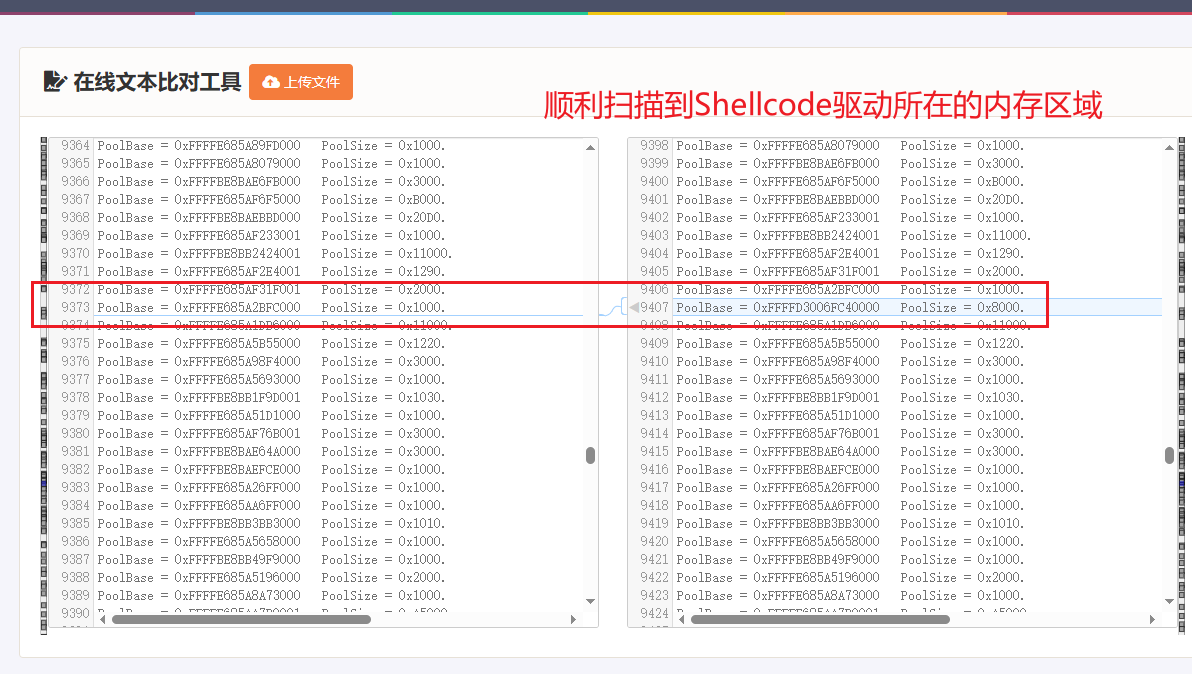Grab the left pane vertical scrollbar thumb
Screen dimensions: 1192x674
coord(591,455)
